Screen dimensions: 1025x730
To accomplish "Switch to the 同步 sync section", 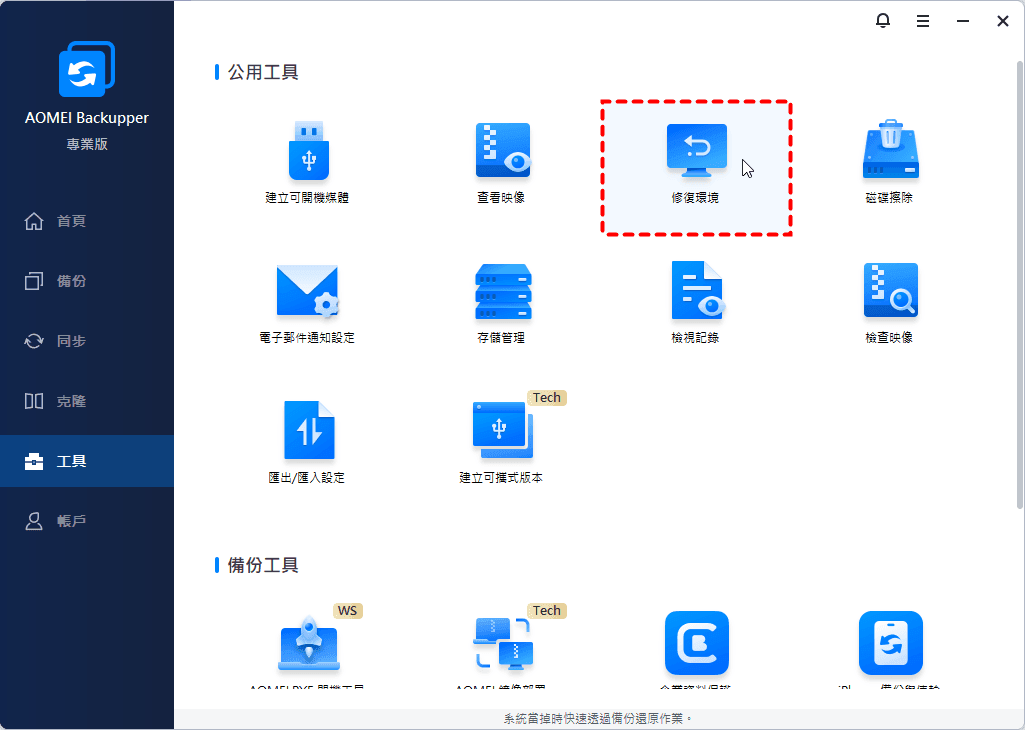I will (70, 341).
